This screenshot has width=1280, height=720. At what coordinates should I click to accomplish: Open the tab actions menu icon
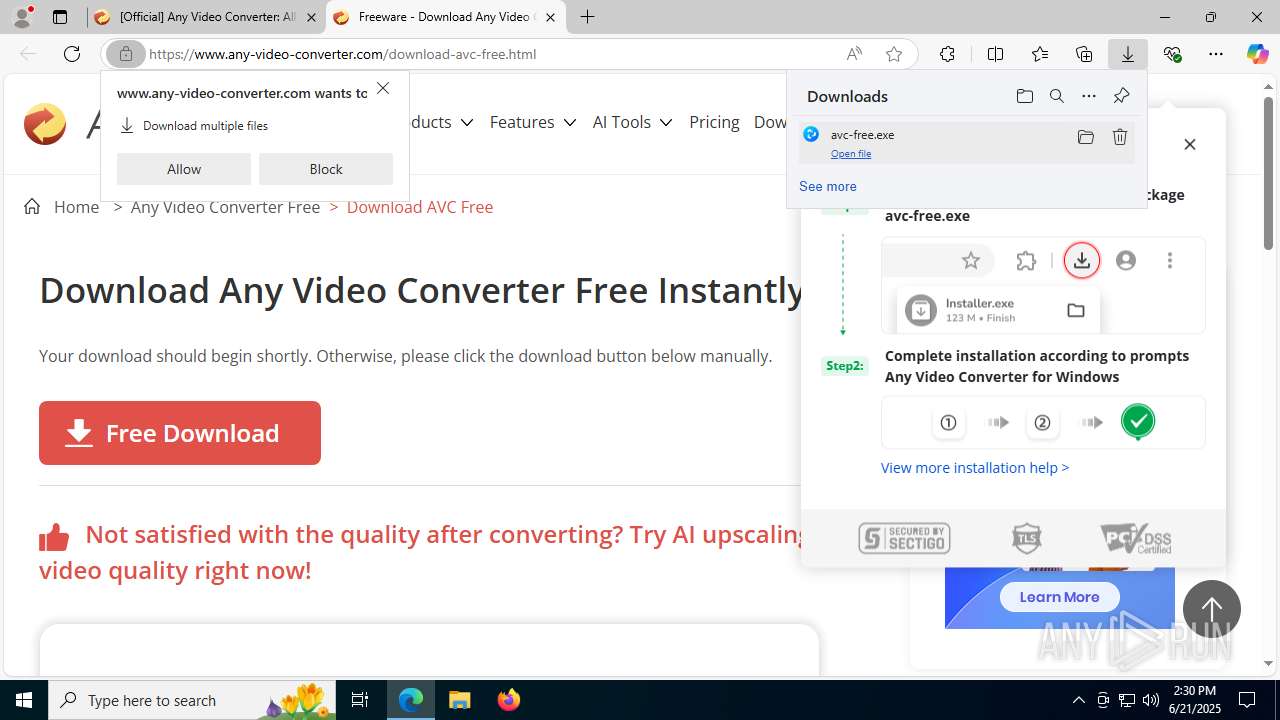60,17
